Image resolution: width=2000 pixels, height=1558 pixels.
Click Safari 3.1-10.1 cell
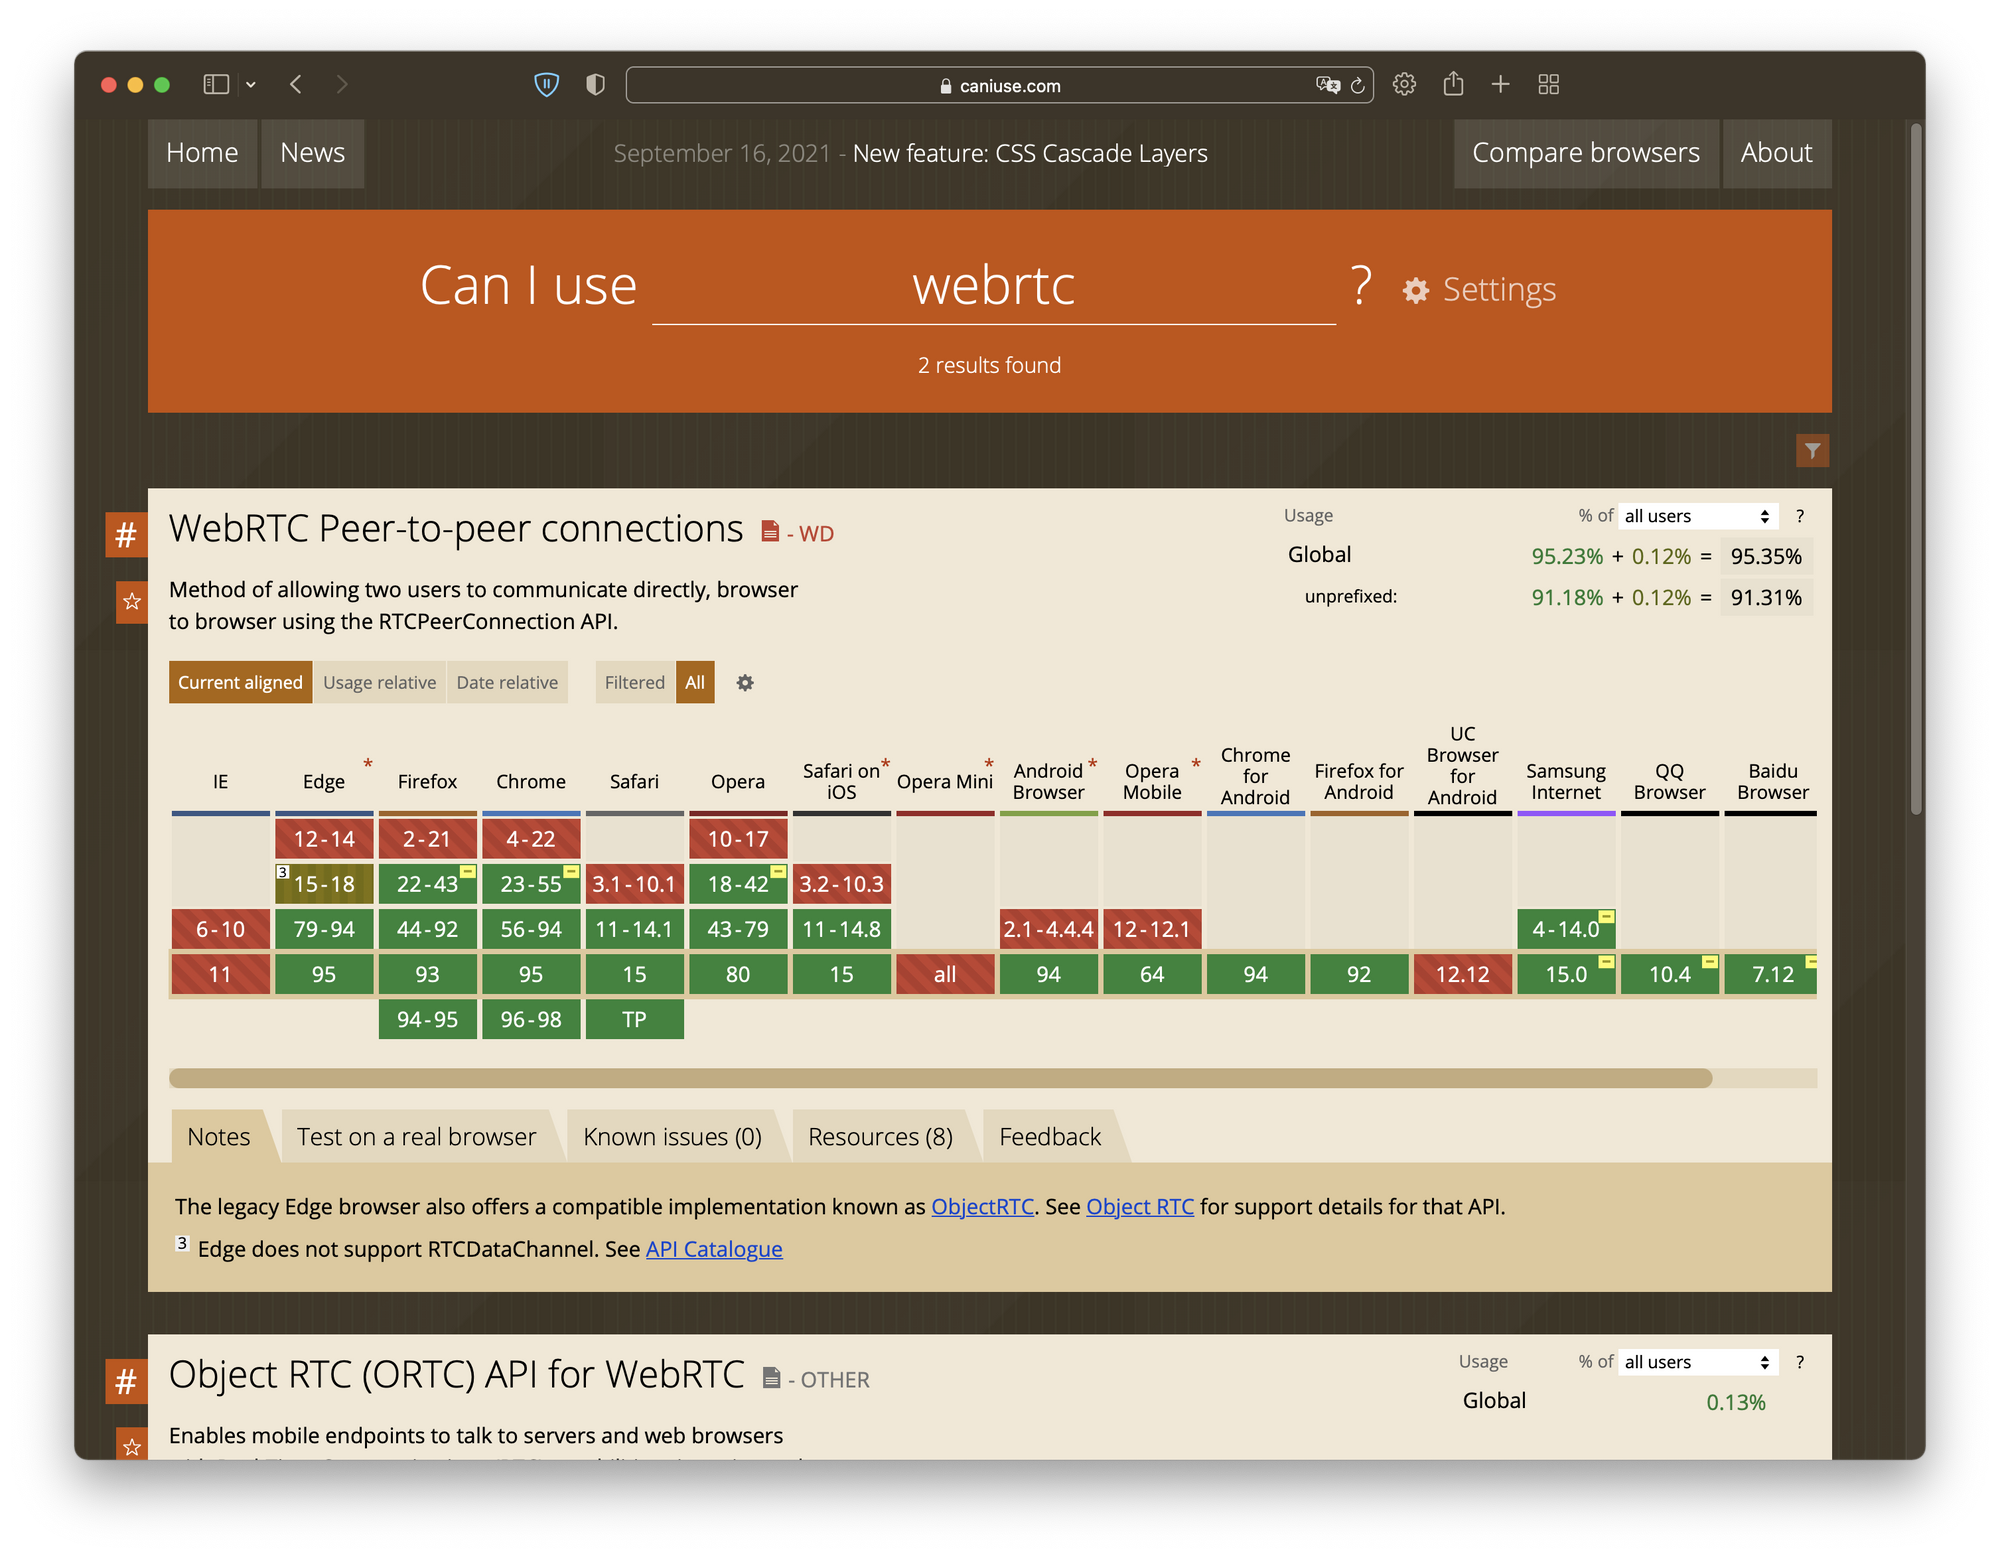pos(634,884)
